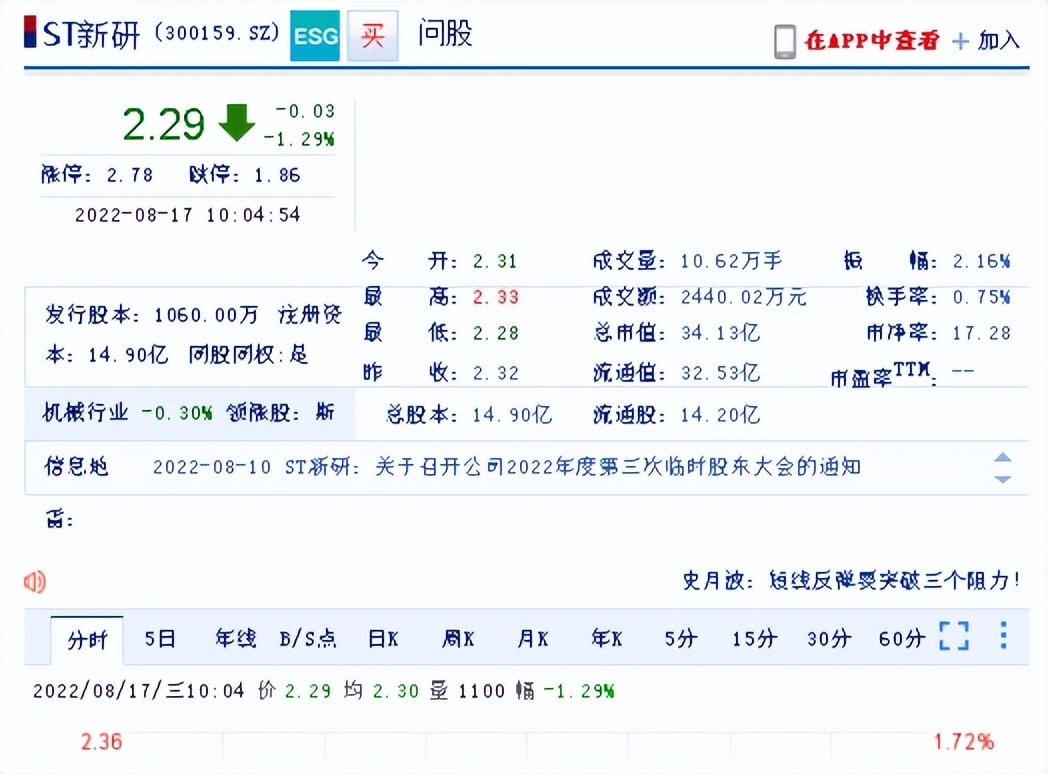
Task: Click the up arrow on the news ticker
Action: tap(1003, 456)
